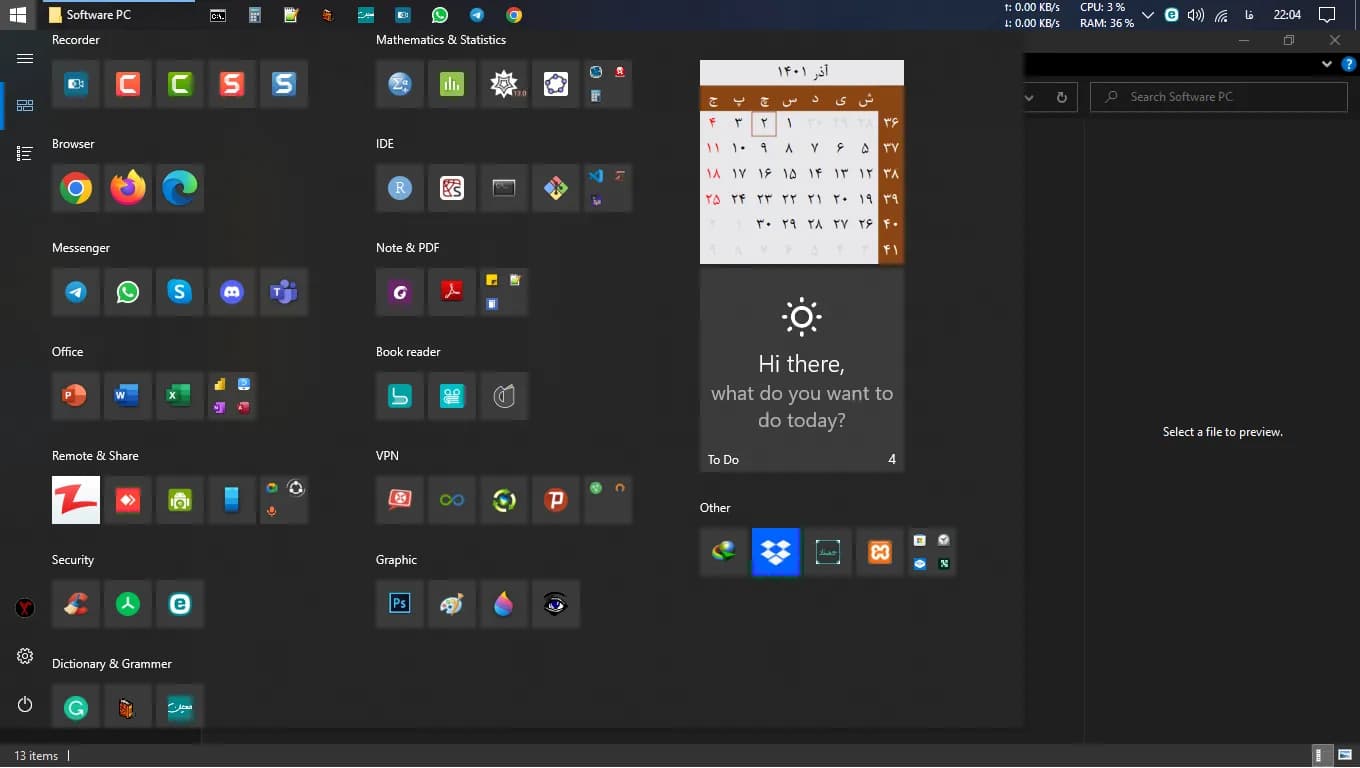Expand the Start menu navigation pane
The width and height of the screenshot is (1360, 768).
click(25, 58)
